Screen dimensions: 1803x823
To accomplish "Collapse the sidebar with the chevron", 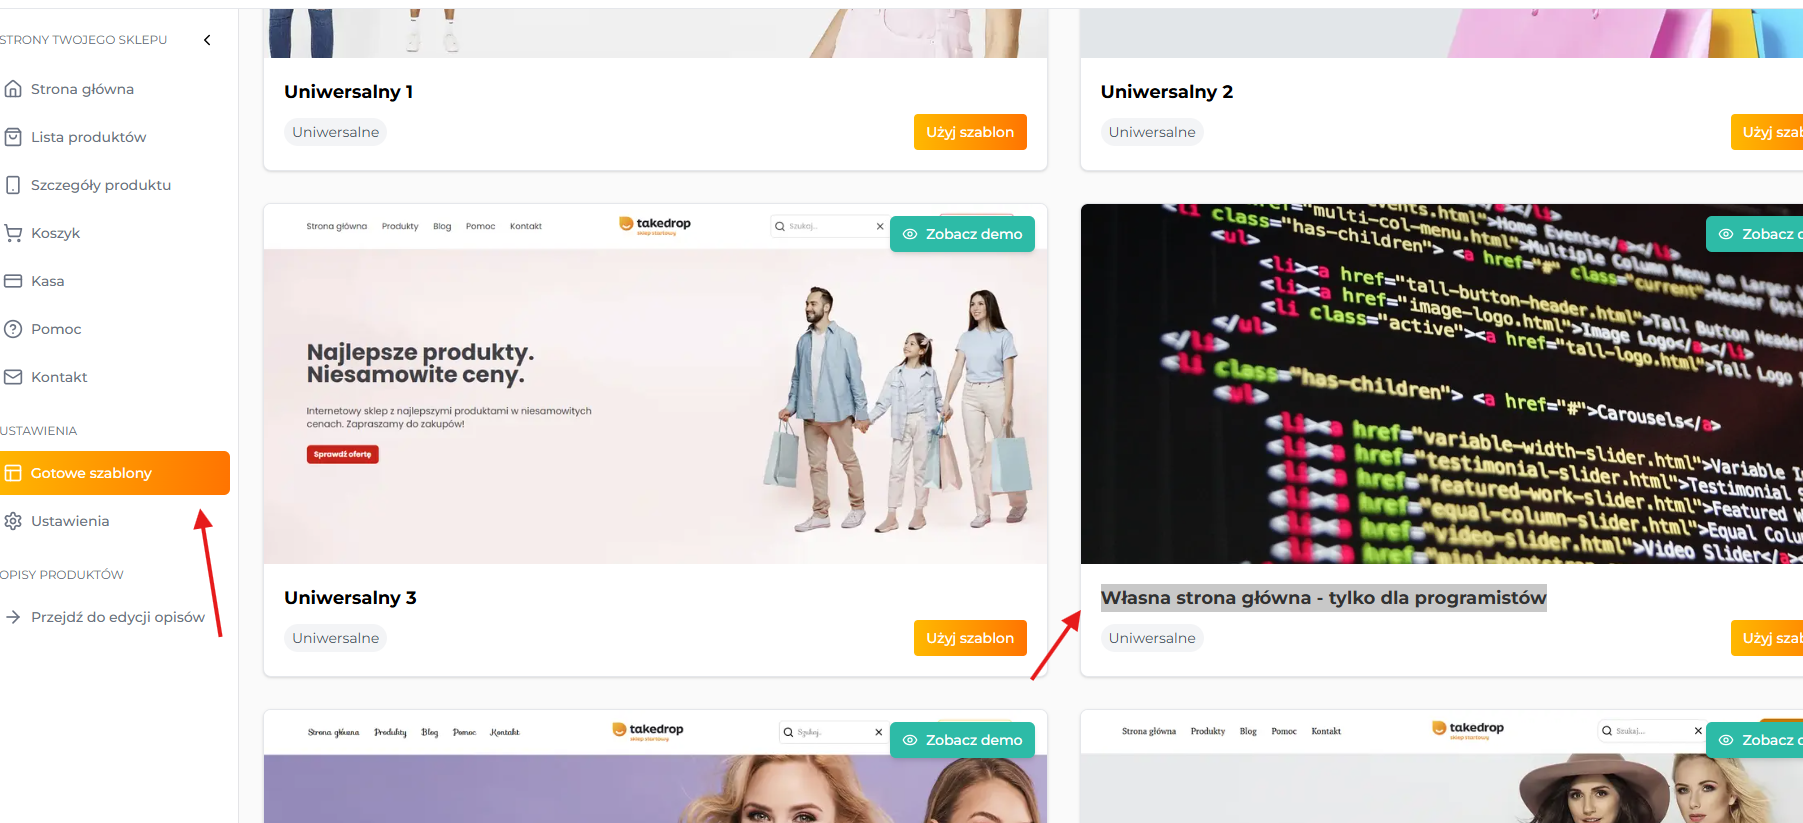I will [207, 40].
